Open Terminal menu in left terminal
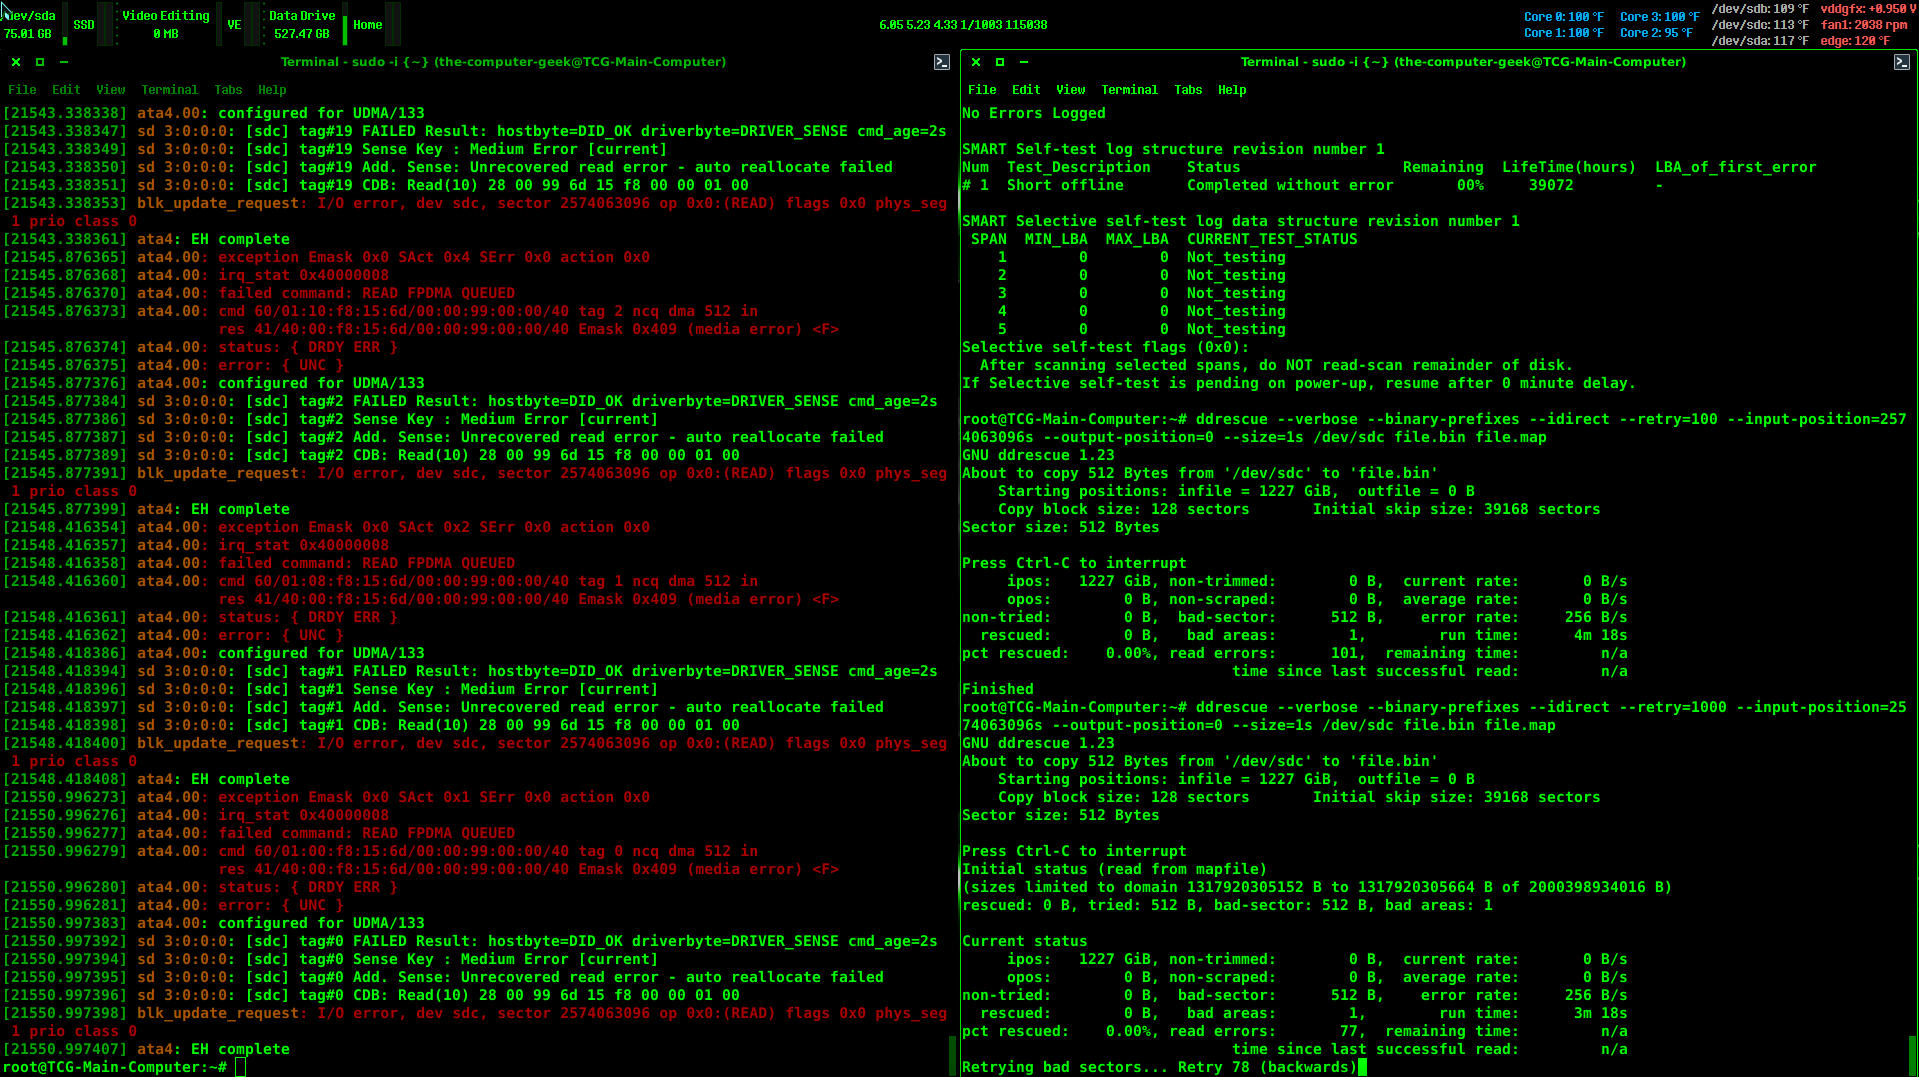This screenshot has height=1077, width=1919. 169,90
